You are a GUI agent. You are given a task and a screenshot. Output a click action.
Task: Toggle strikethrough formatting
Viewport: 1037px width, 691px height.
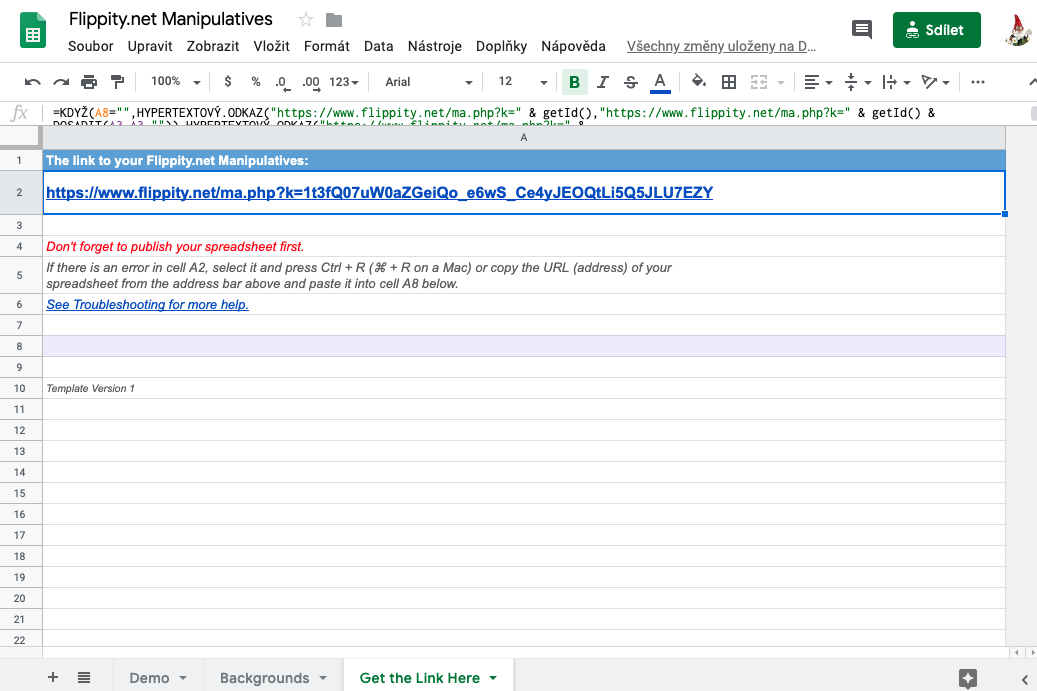coord(631,82)
